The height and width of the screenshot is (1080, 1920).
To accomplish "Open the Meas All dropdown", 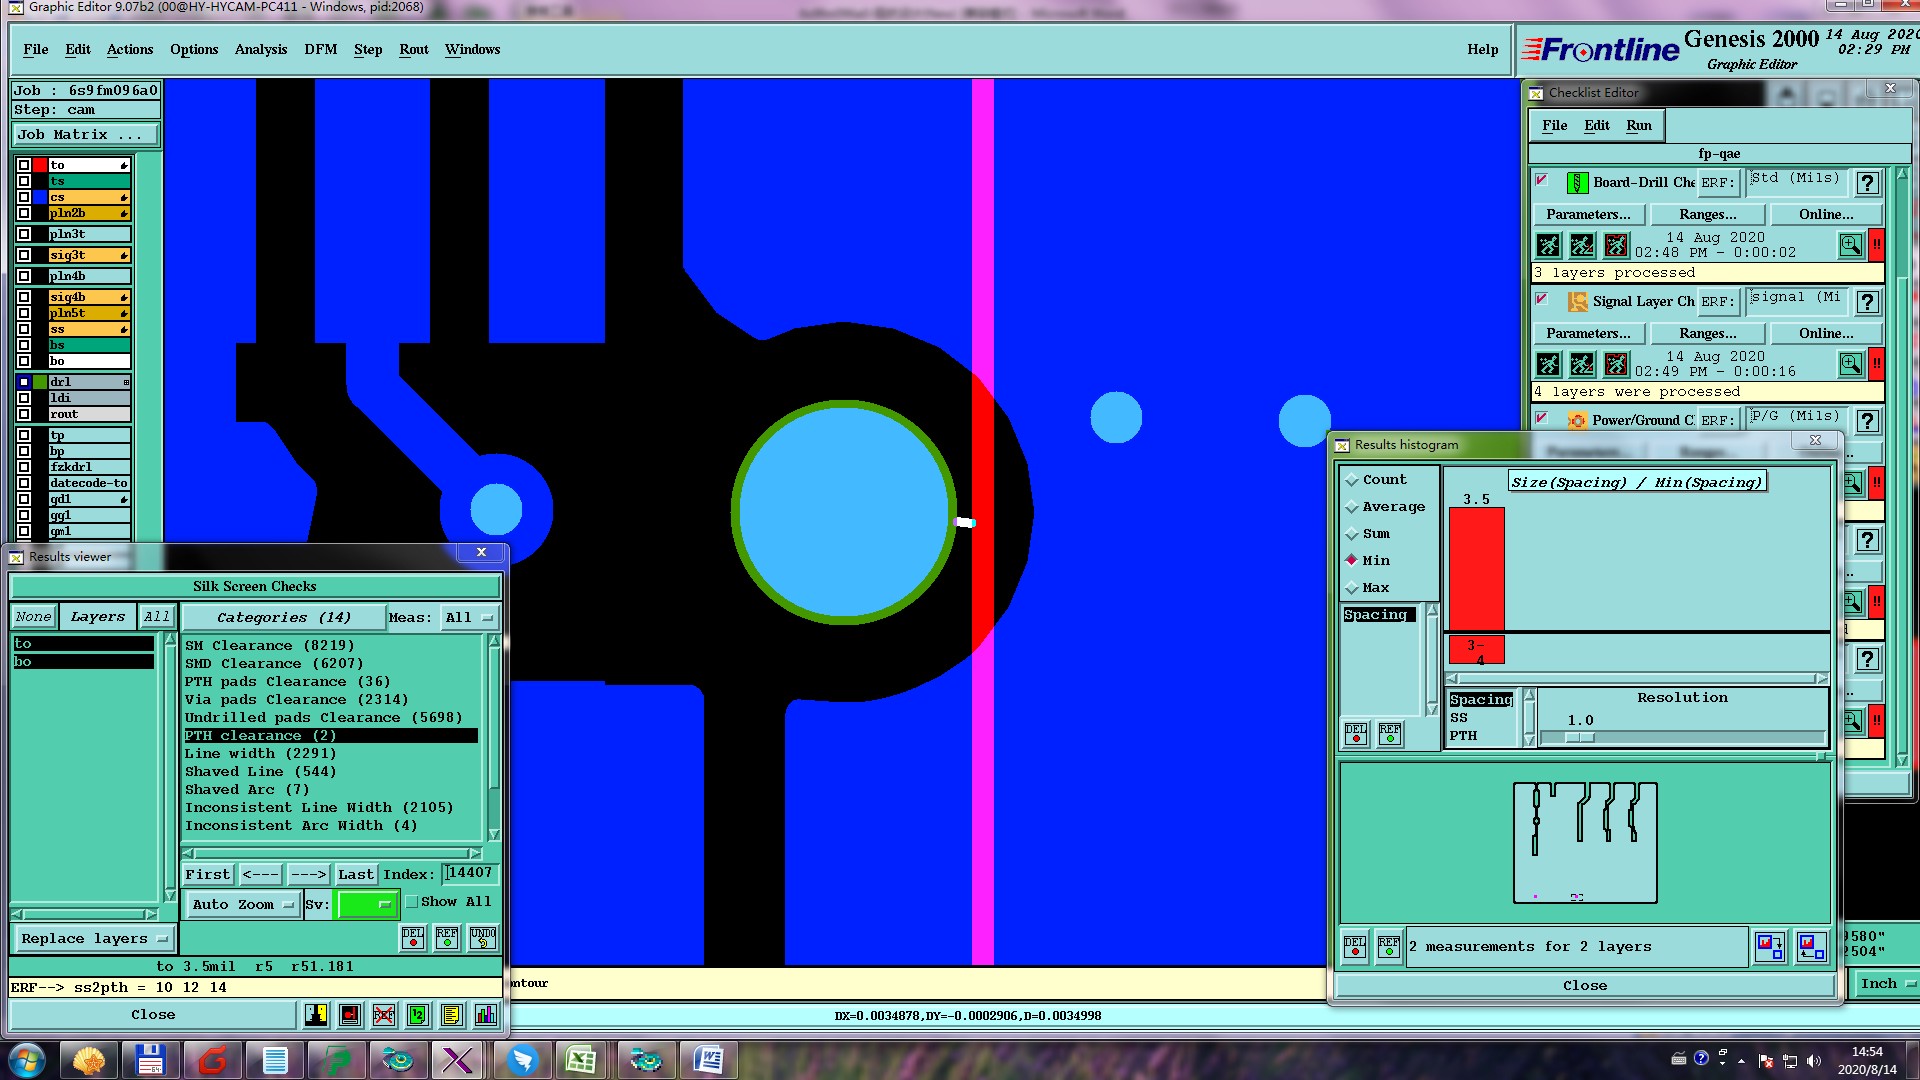I will (469, 618).
